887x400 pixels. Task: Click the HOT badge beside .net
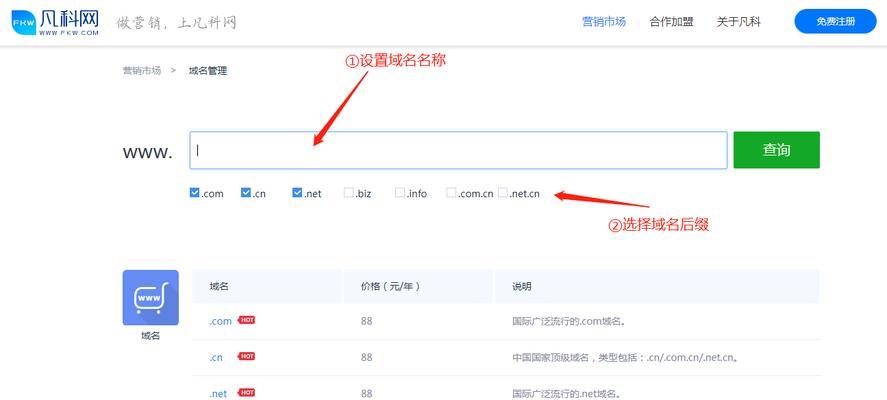coord(247,393)
